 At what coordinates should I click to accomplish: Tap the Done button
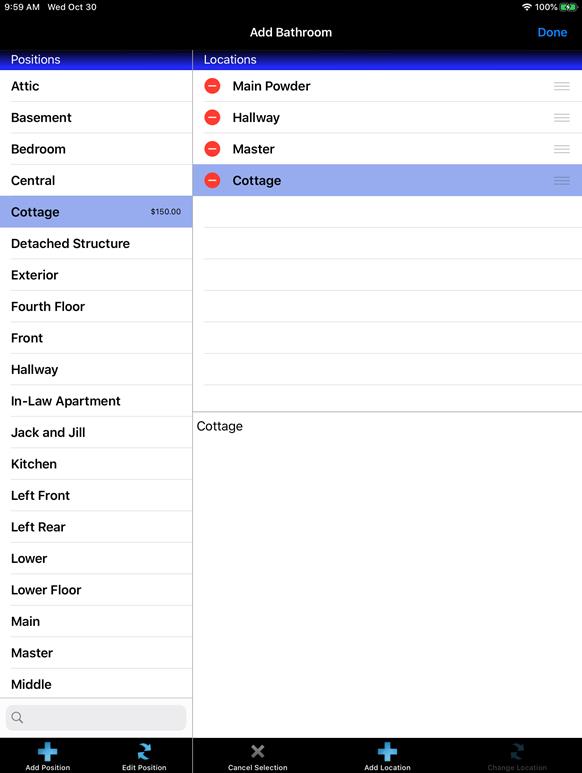(x=552, y=33)
